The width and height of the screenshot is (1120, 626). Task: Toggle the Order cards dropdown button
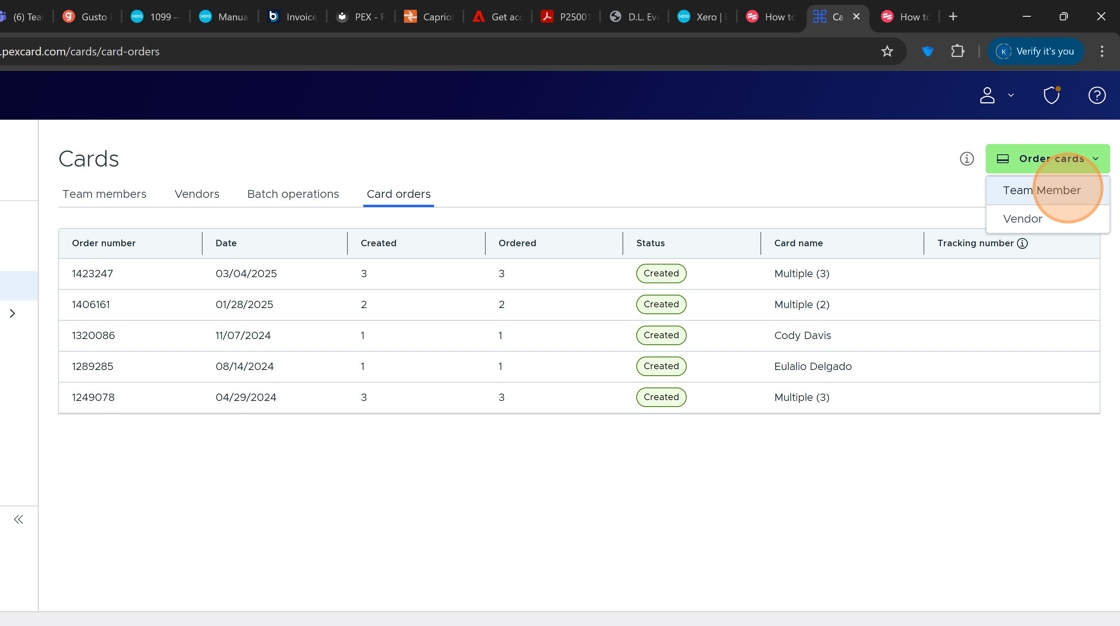1047,159
